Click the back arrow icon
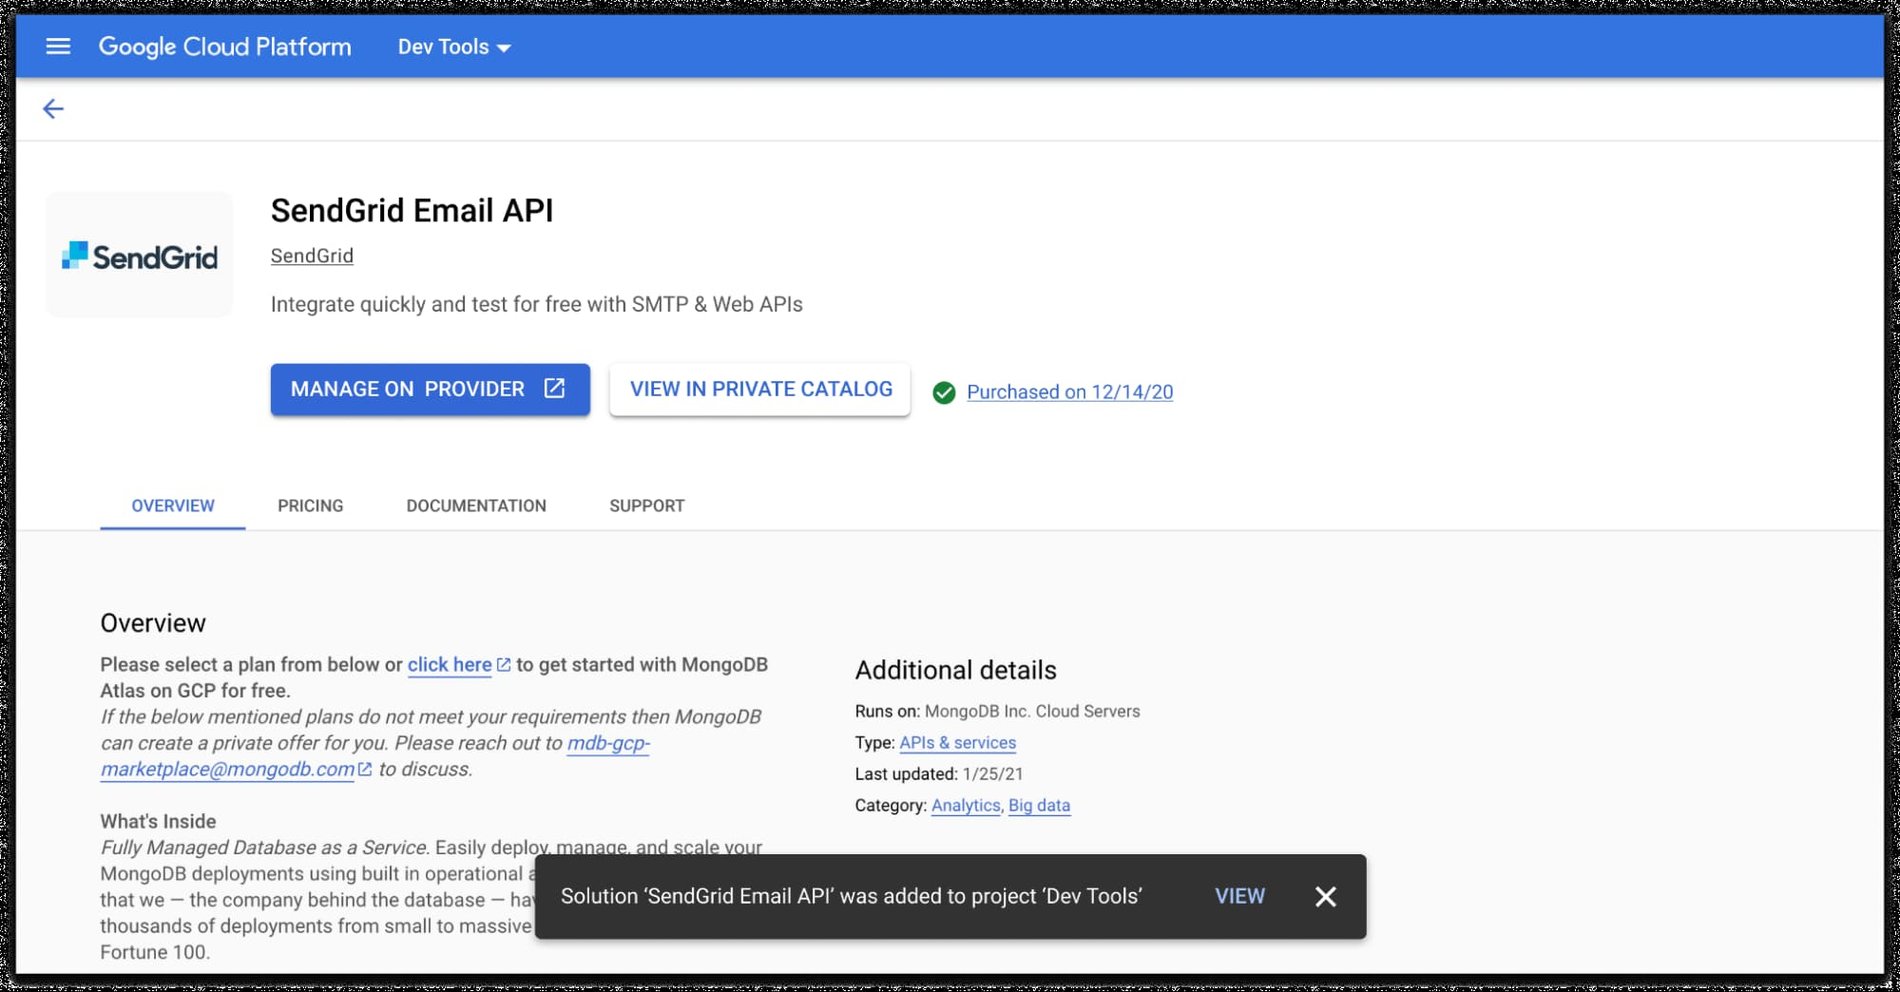 (x=53, y=109)
